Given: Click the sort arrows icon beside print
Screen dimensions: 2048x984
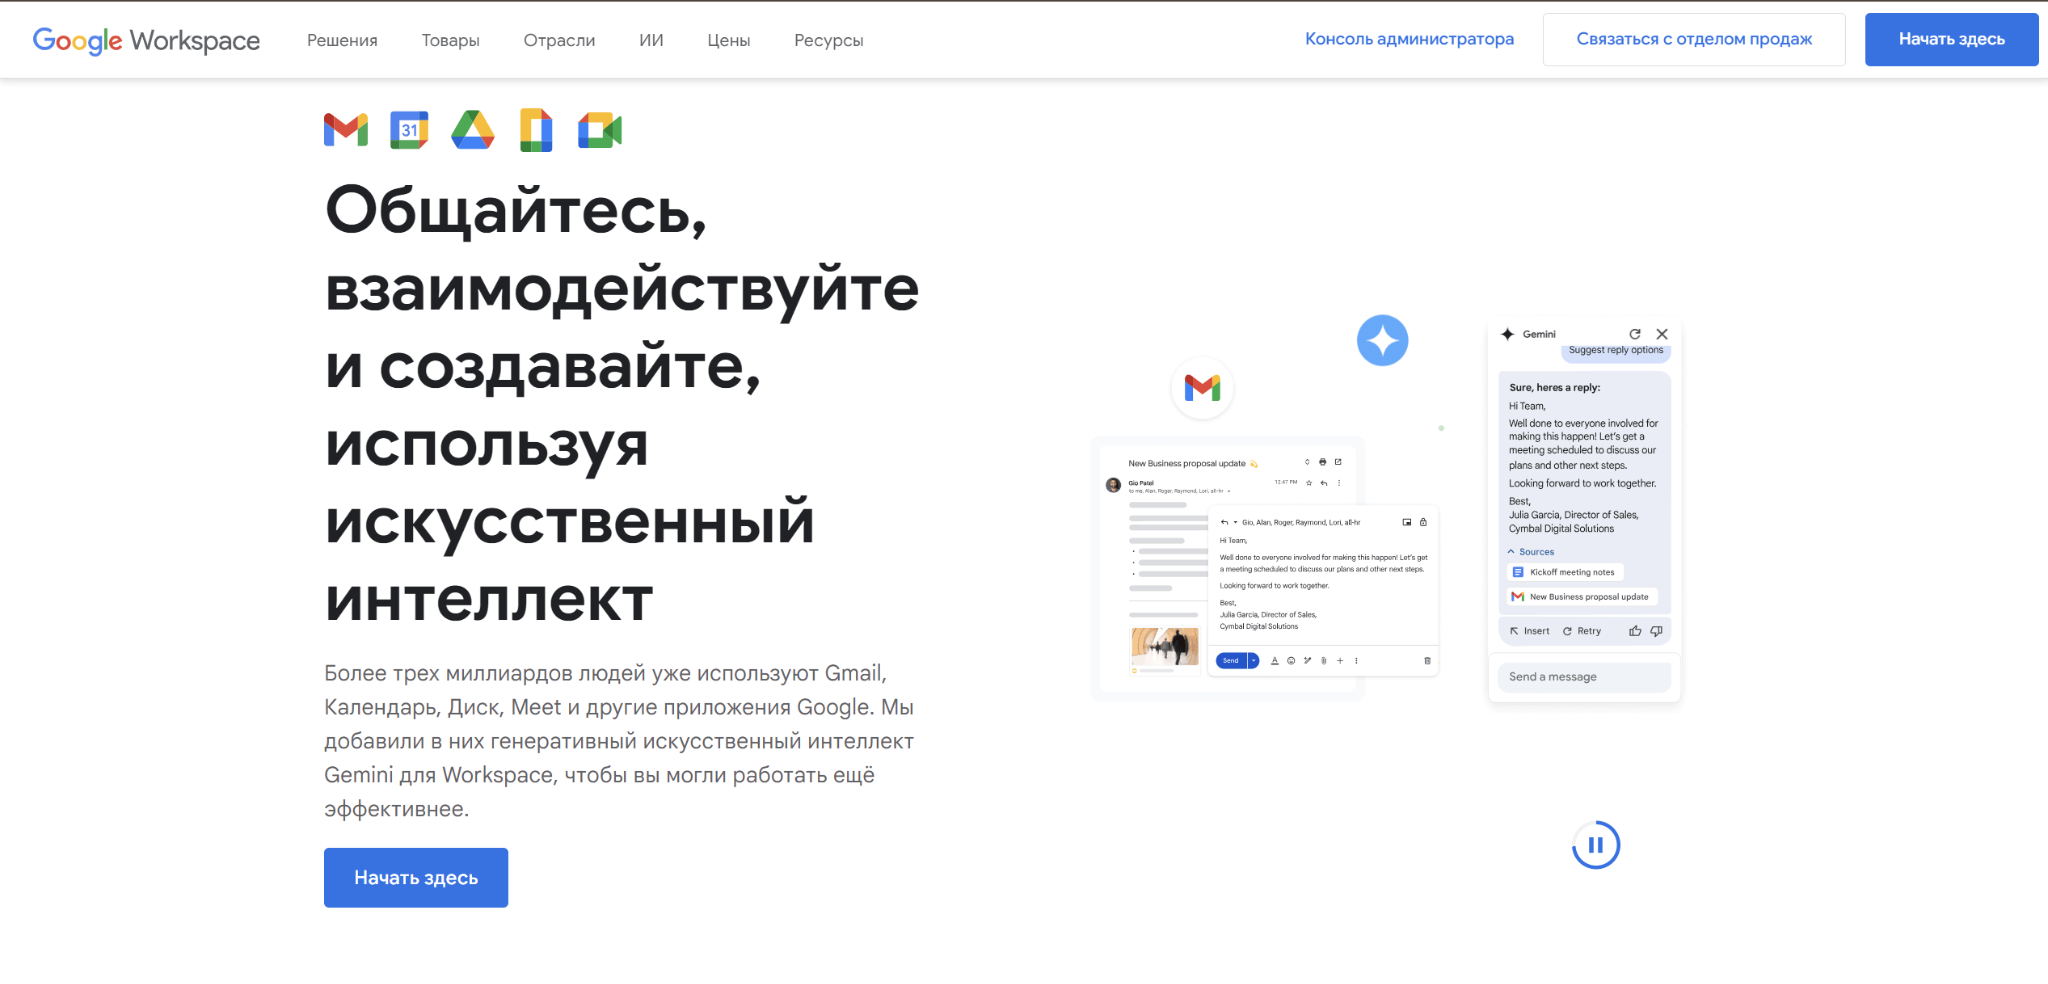Looking at the screenshot, I should (1307, 462).
